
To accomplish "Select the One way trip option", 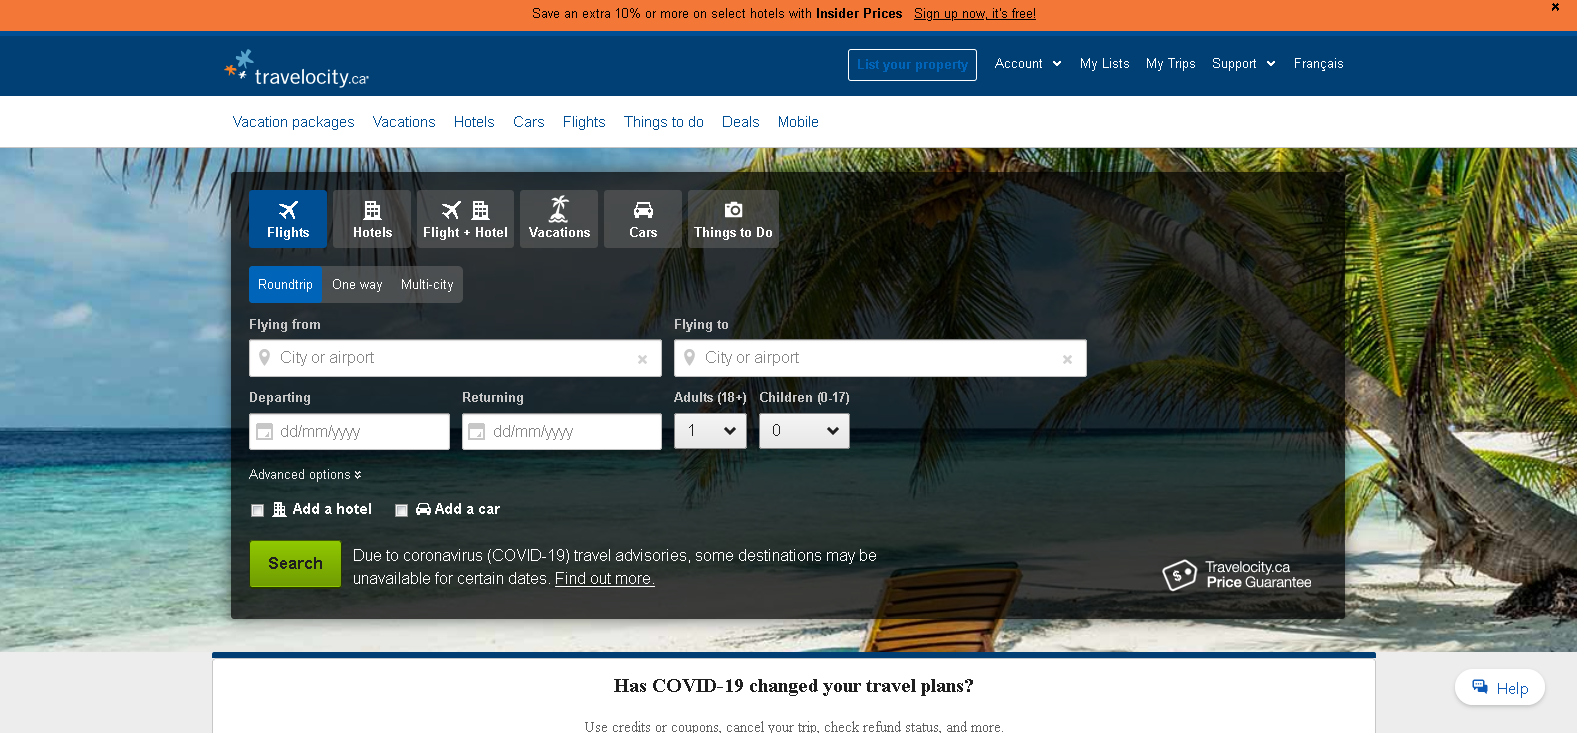I will tap(357, 285).
